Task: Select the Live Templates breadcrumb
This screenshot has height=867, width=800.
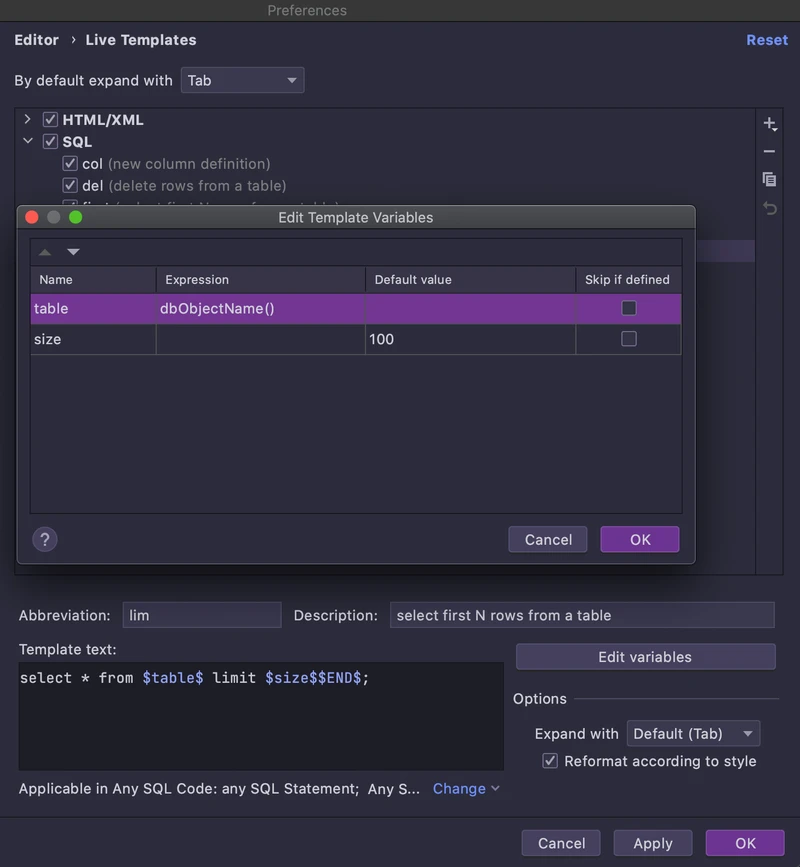Action: pyautogui.click(x=141, y=40)
